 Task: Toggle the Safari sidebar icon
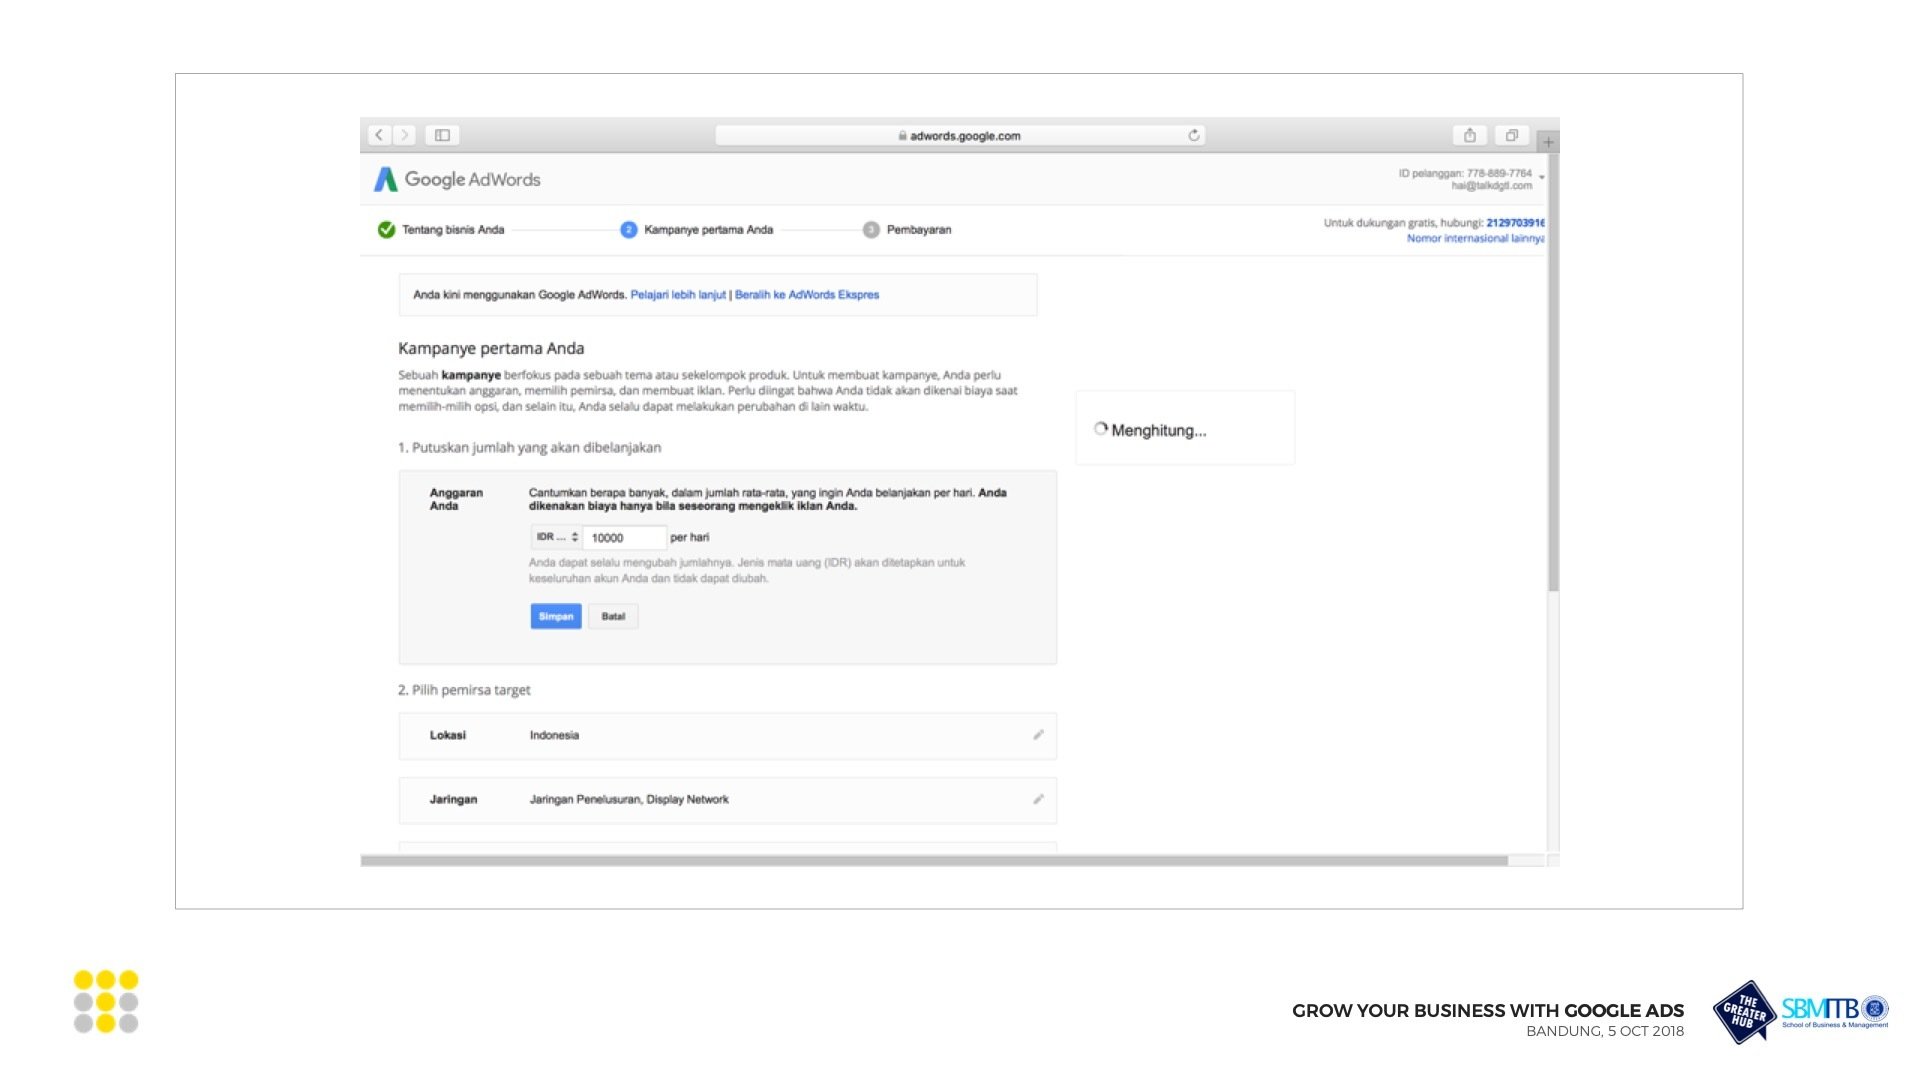[x=442, y=135]
